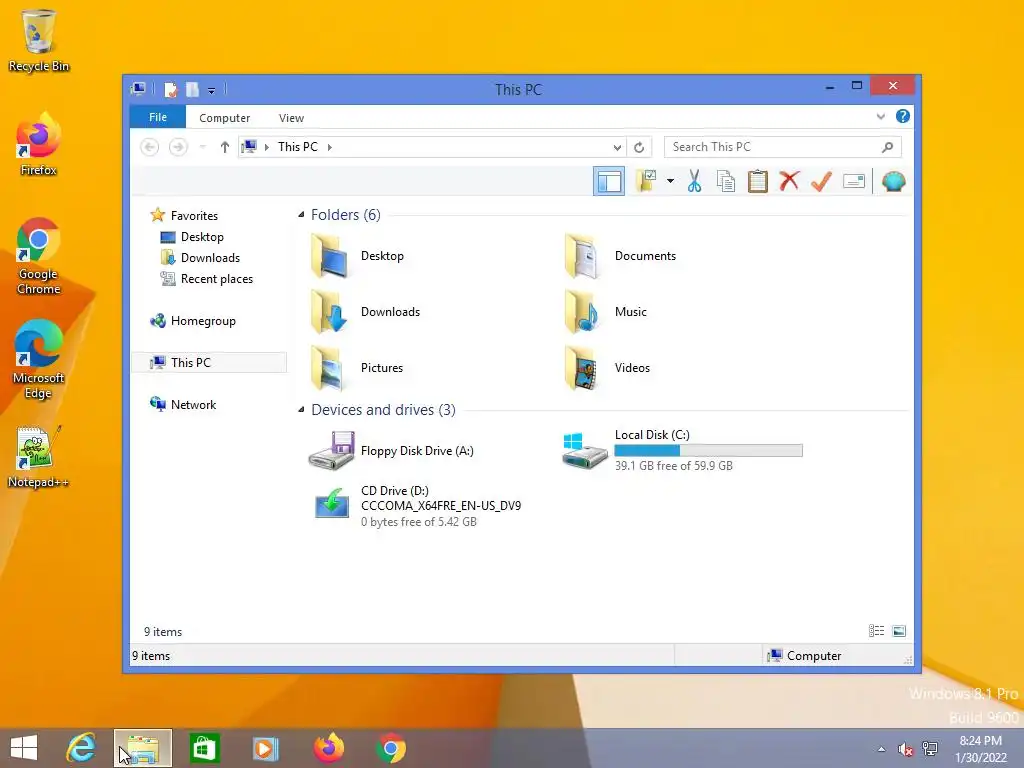Select This PC in the navigation pane

[209, 362]
